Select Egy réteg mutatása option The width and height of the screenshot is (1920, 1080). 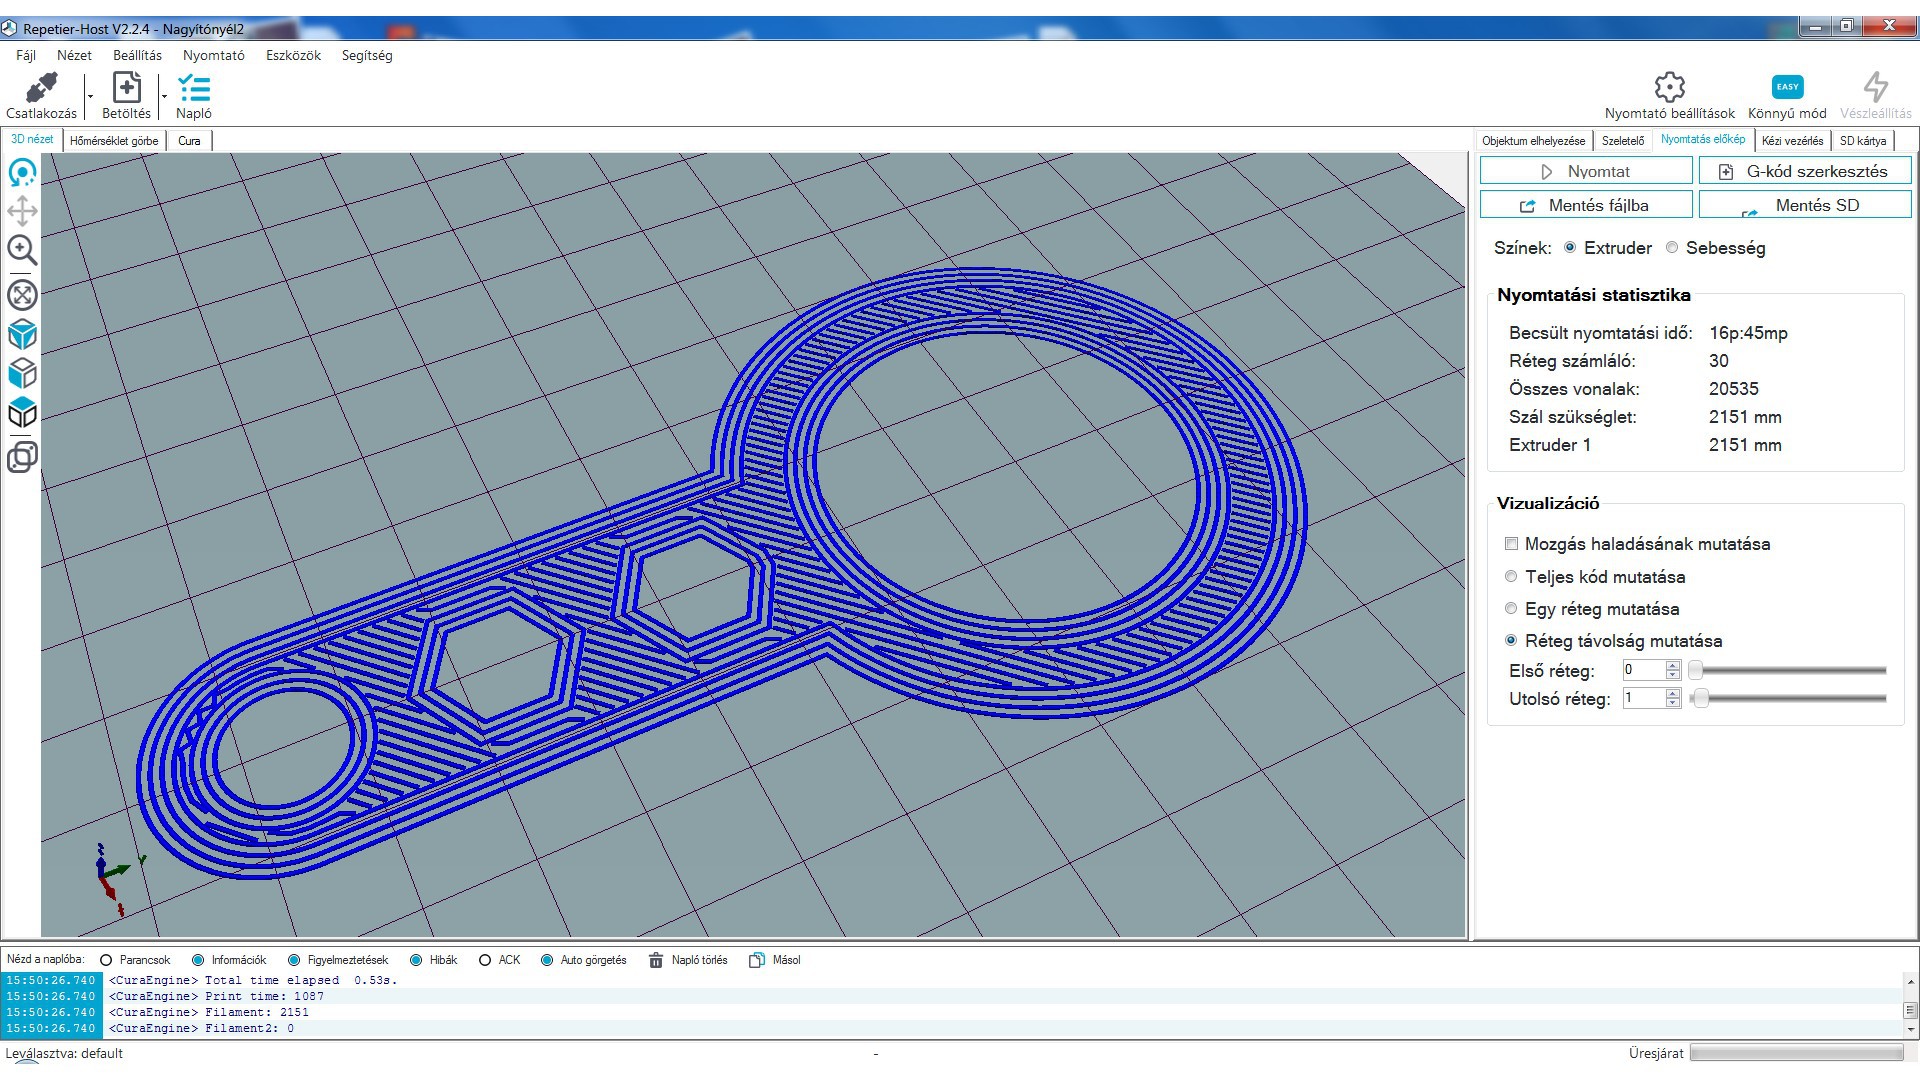[1511, 608]
